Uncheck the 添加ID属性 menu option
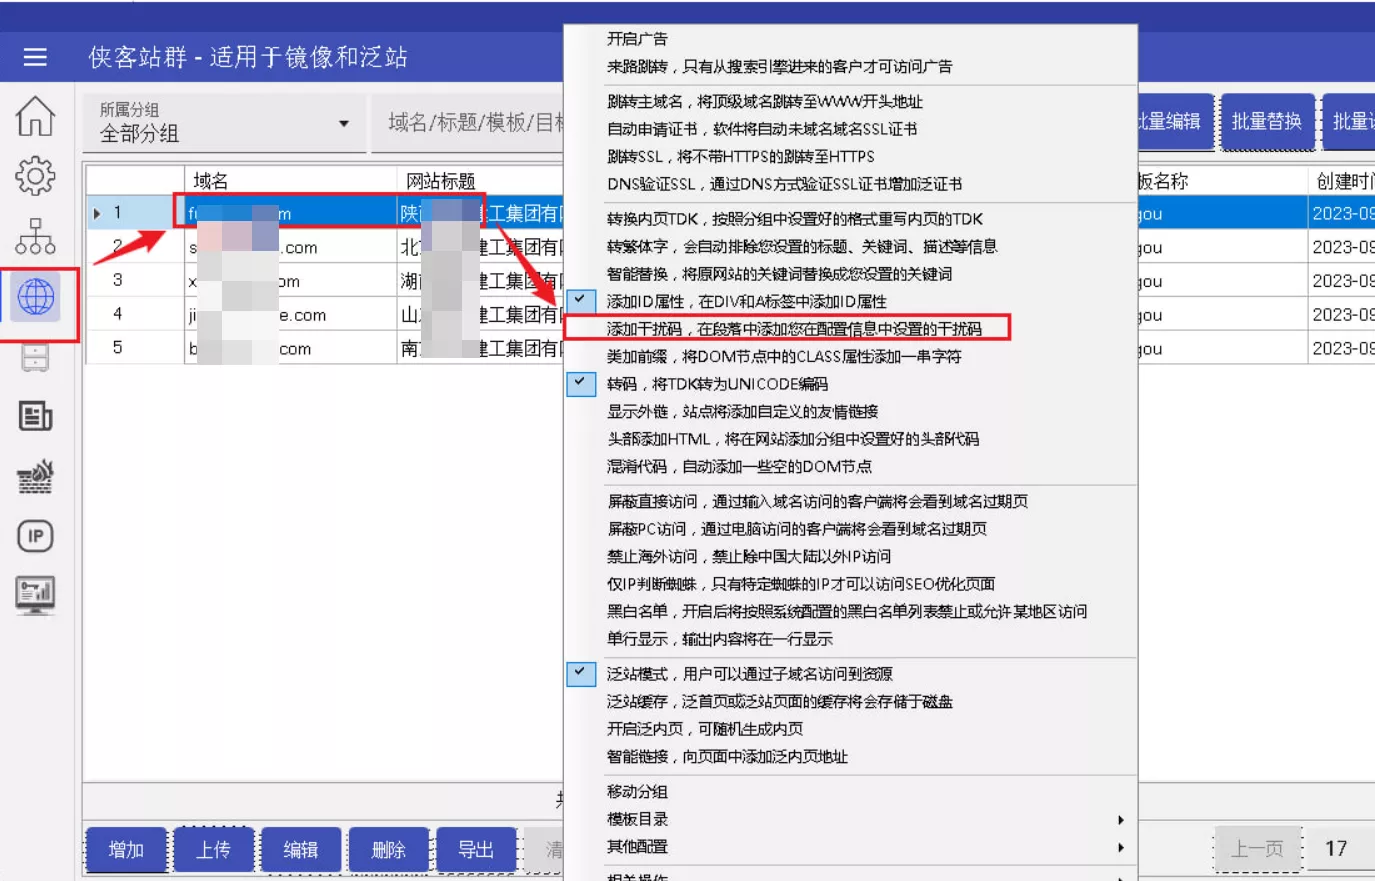The height and width of the screenshot is (881, 1375). click(745, 301)
